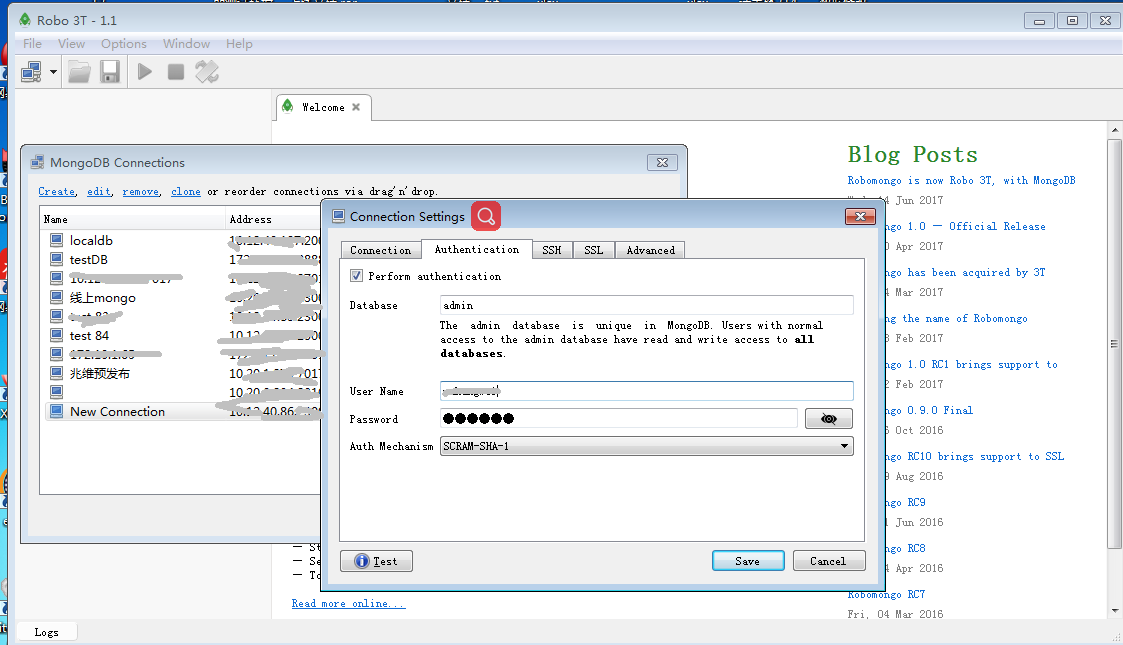The image size is (1123, 645).
Task: Select the 线上mongo connection icon
Action: (x=57, y=297)
